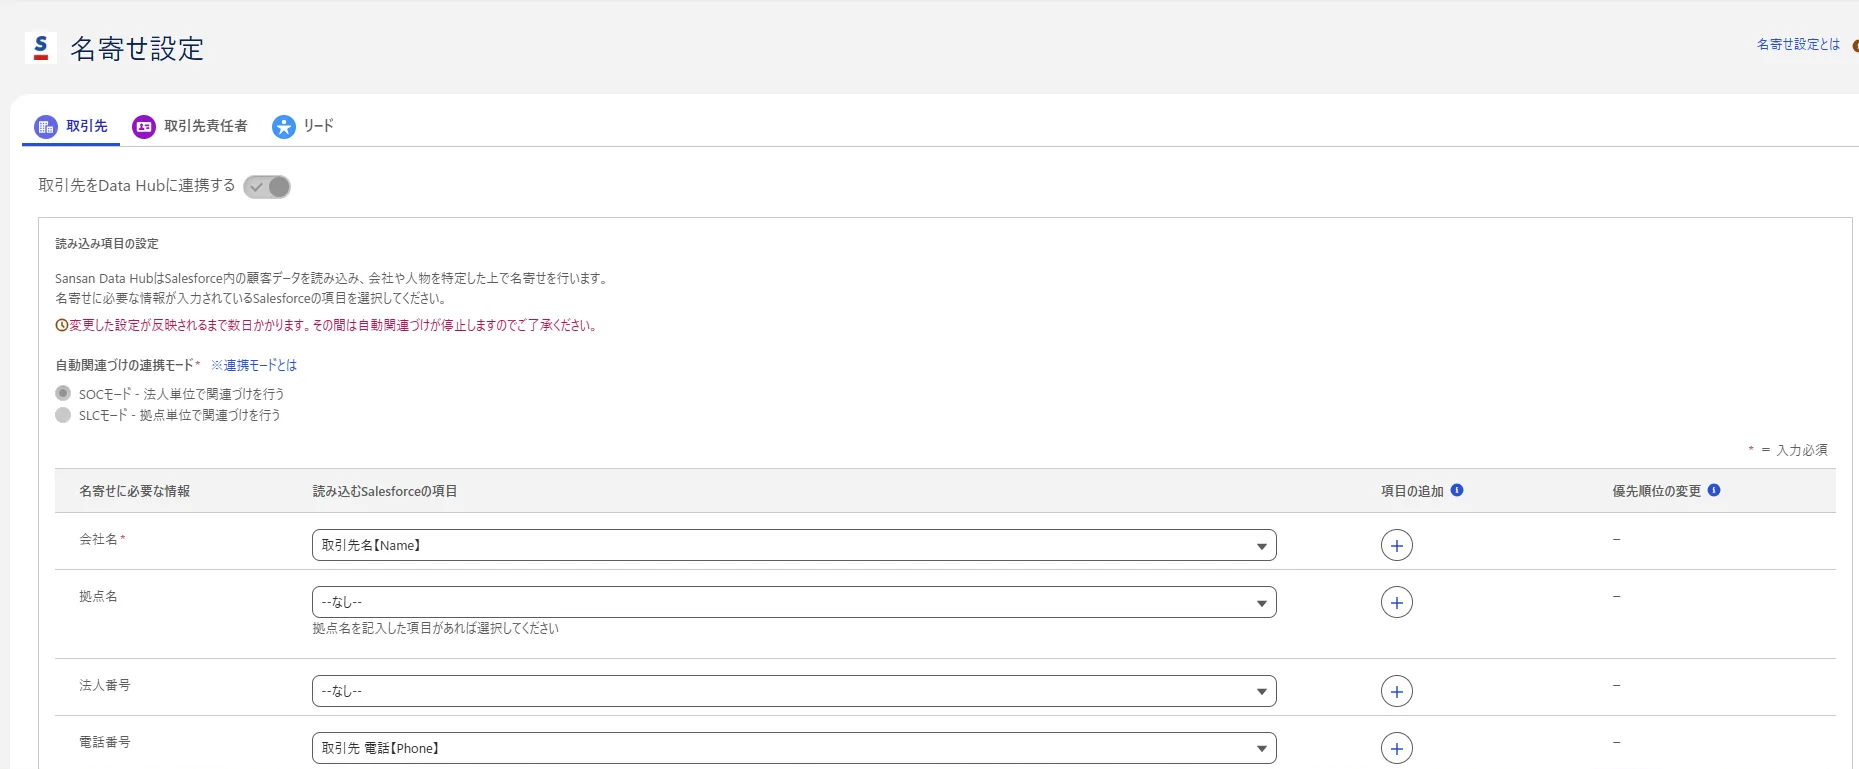Toggle 取引先をData Hubに連携する switch
1859x769 pixels.
pos(267,187)
